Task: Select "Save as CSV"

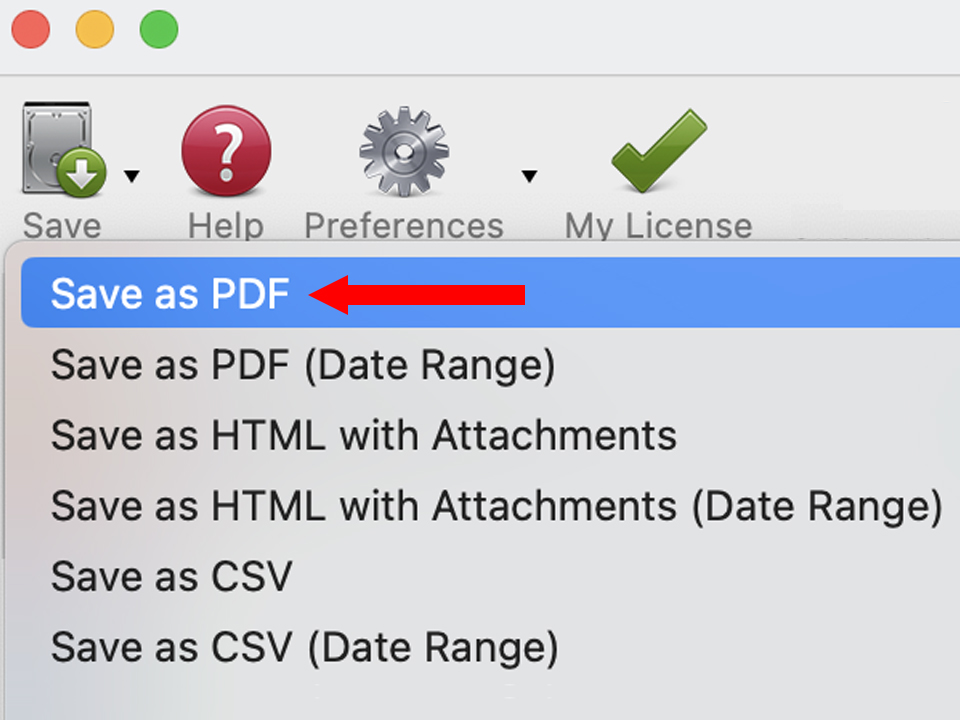Action: coord(170,576)
